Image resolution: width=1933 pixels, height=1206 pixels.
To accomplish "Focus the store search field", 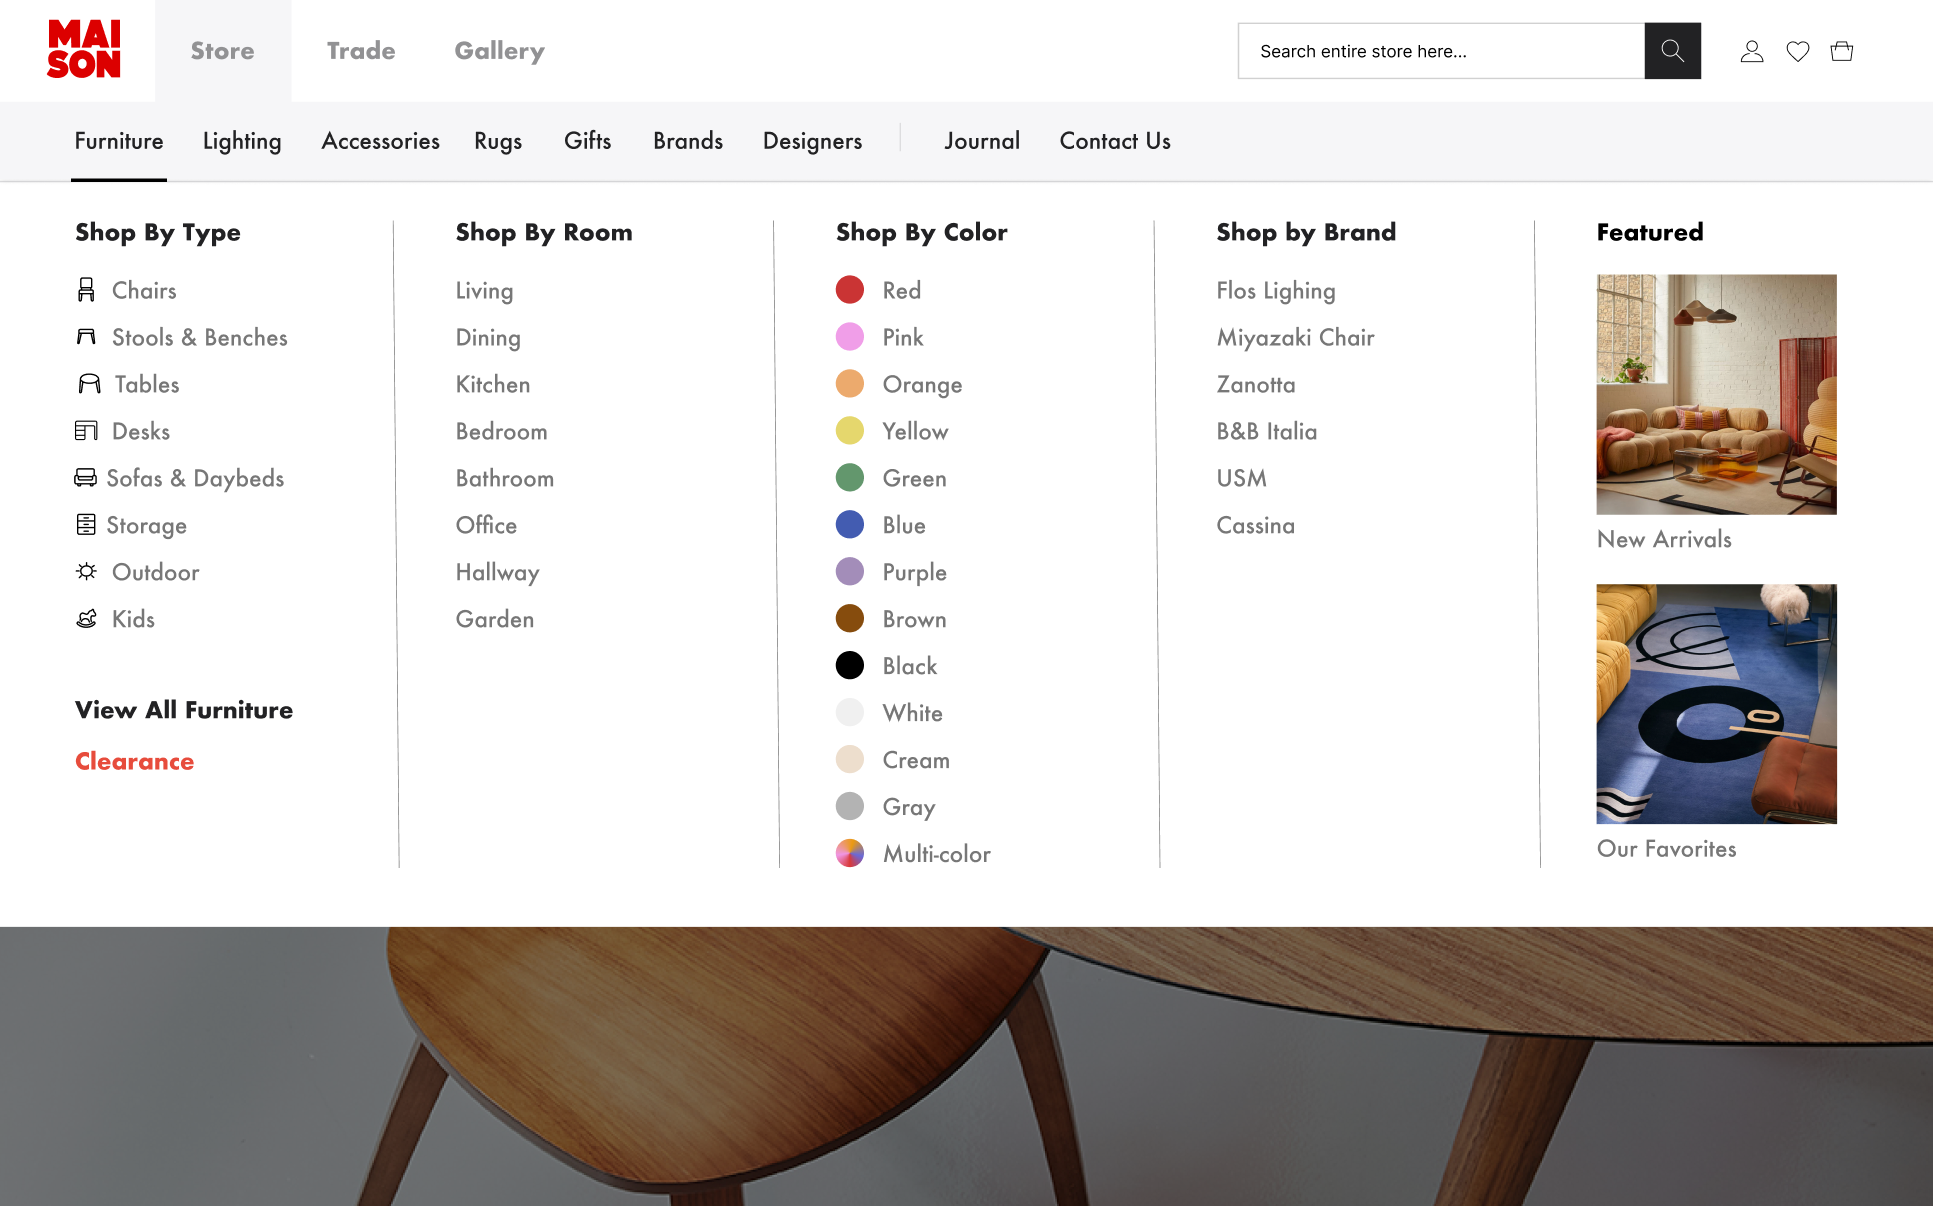I will tap(1440, 51).
